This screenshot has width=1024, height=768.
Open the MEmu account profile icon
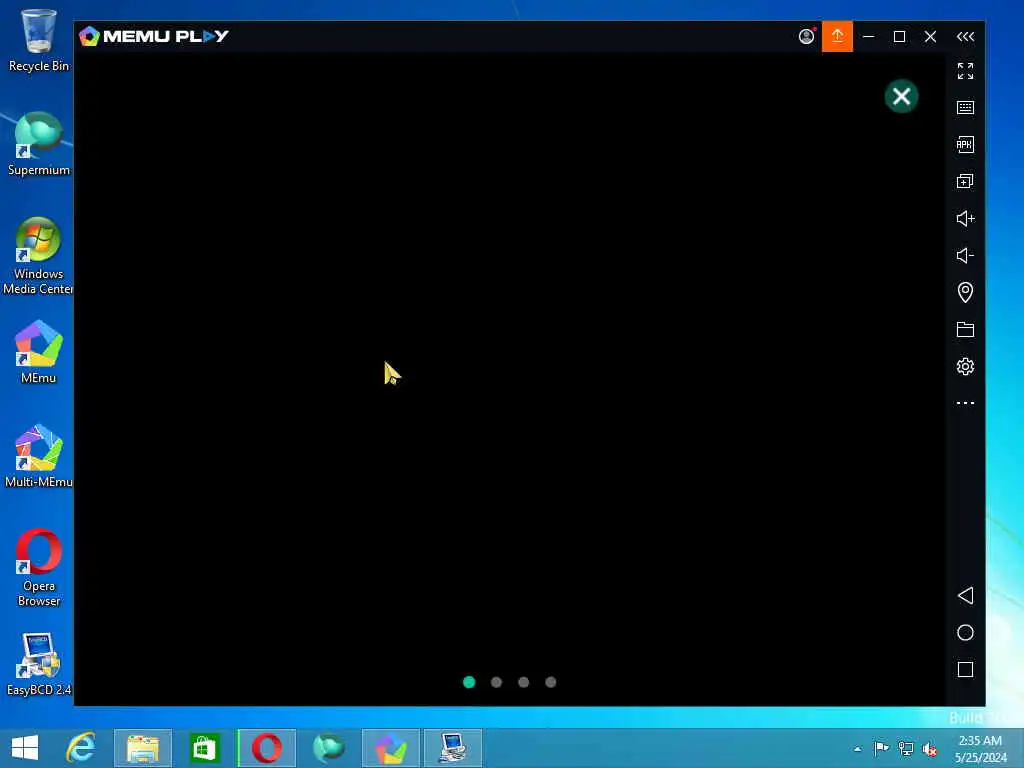(807, 37)
